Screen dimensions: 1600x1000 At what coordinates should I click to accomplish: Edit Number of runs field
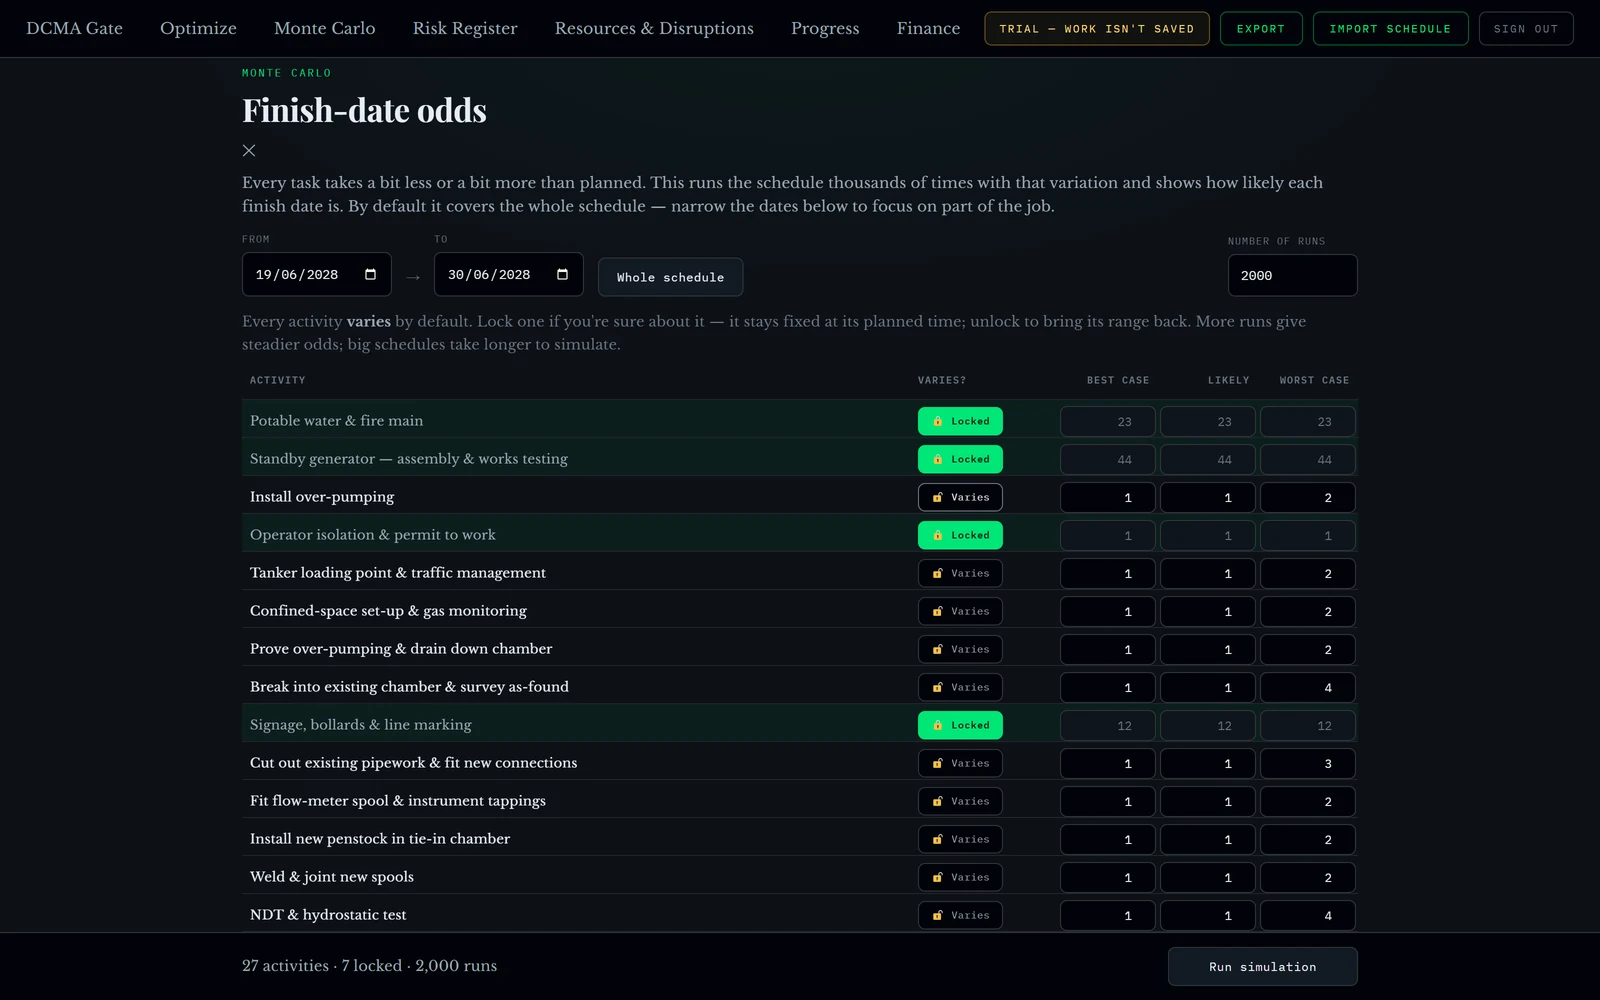click(1292, 276)
